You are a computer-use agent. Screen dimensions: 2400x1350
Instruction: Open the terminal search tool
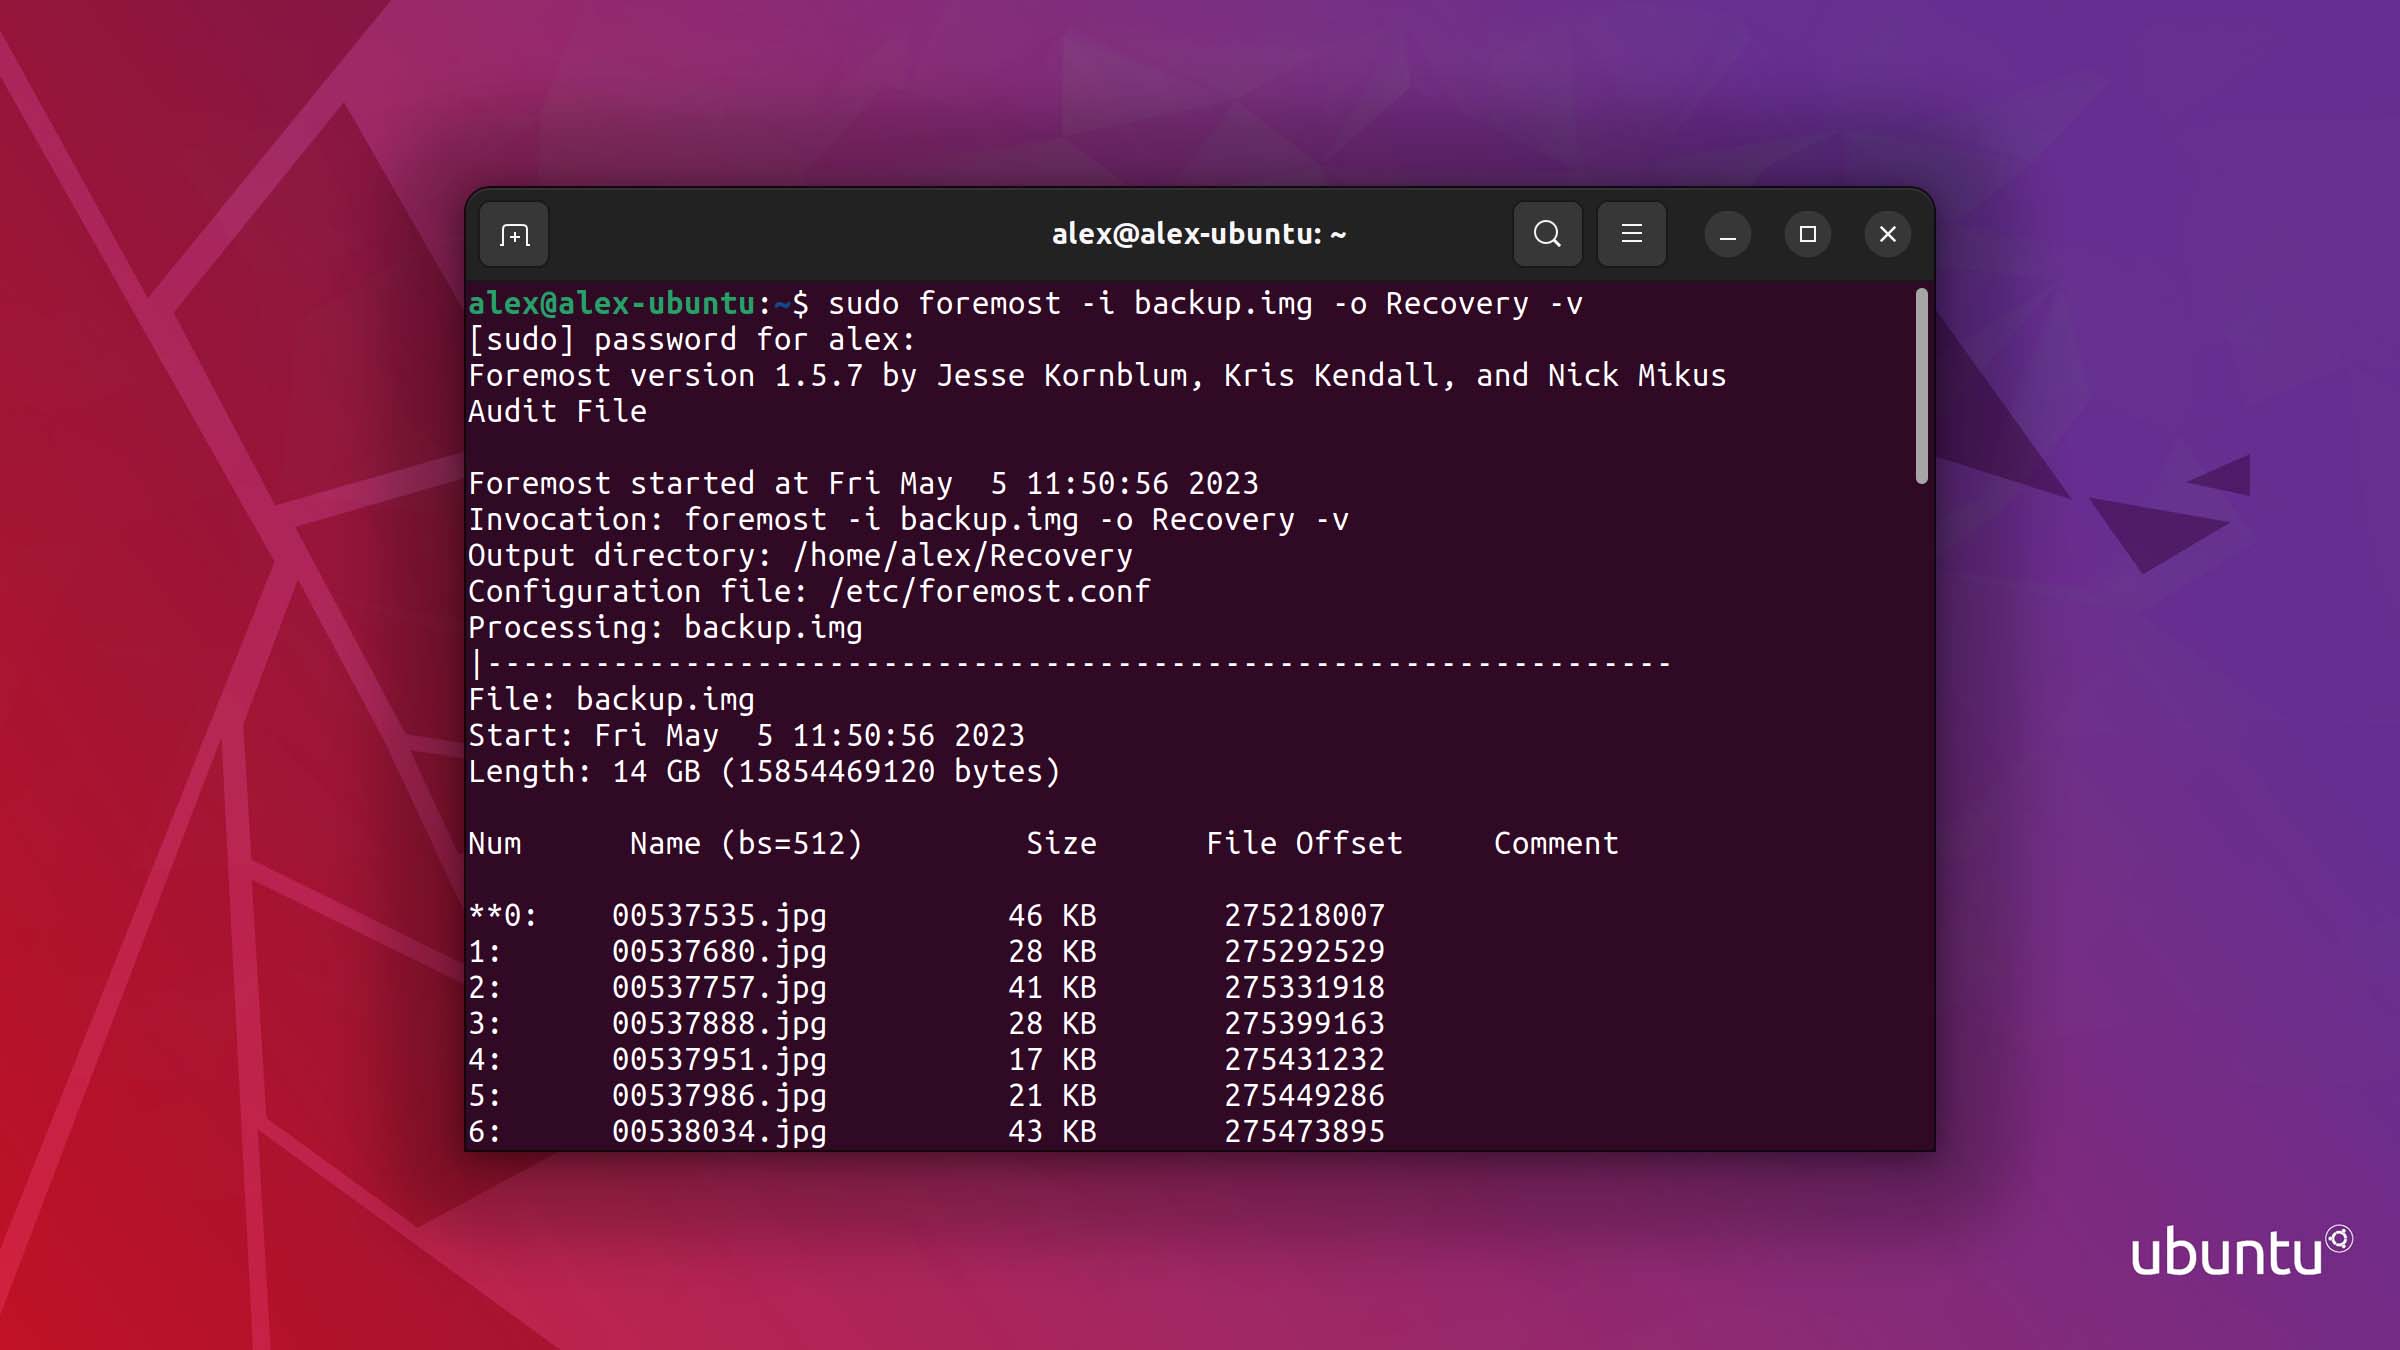[1547, 234]
